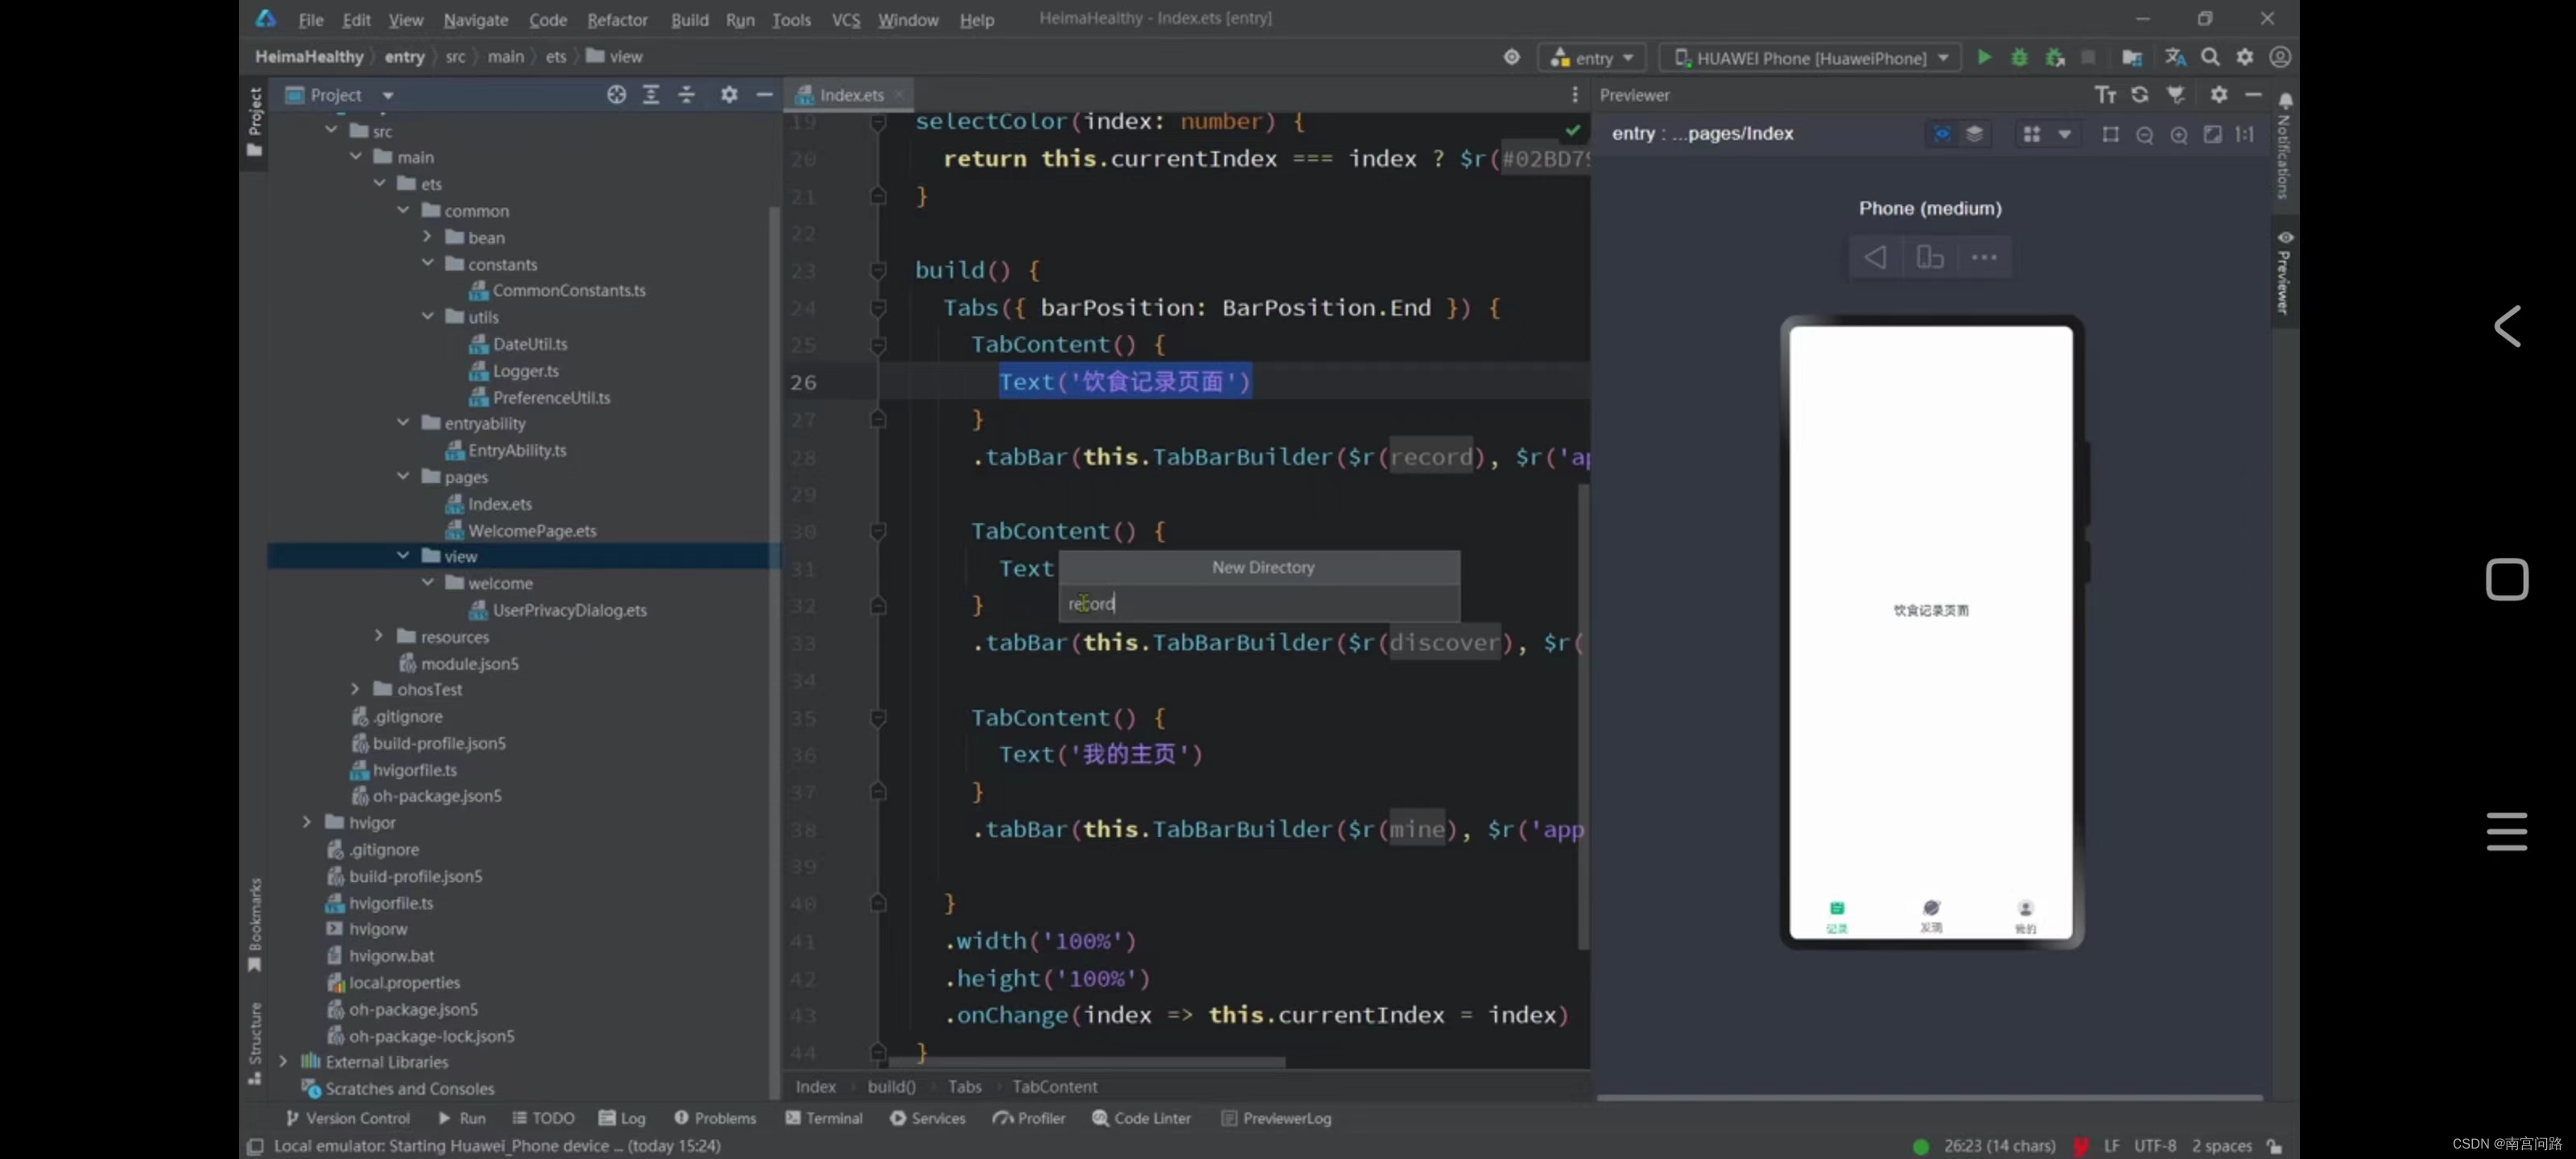Switch to the Index.ets editor tab

coord(850,95)
